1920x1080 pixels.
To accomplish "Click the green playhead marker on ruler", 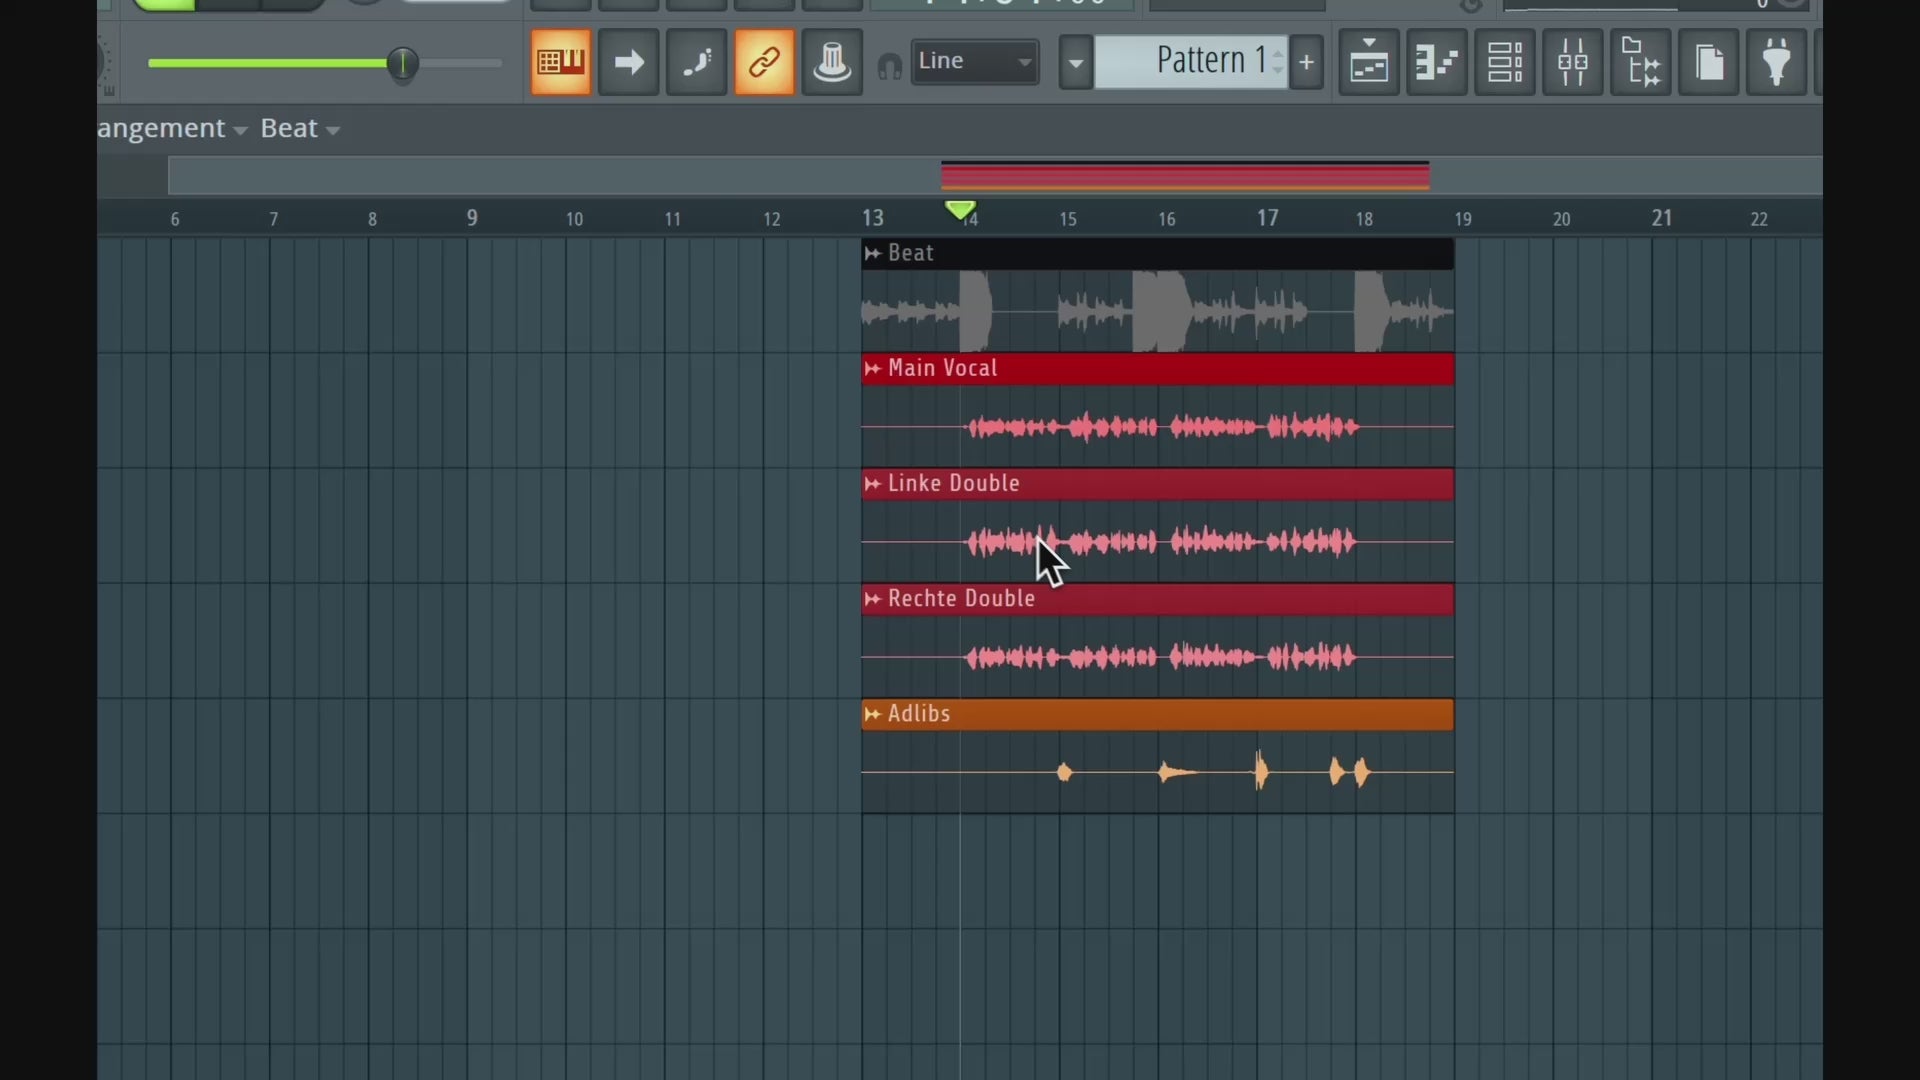I will pos(960,210).
